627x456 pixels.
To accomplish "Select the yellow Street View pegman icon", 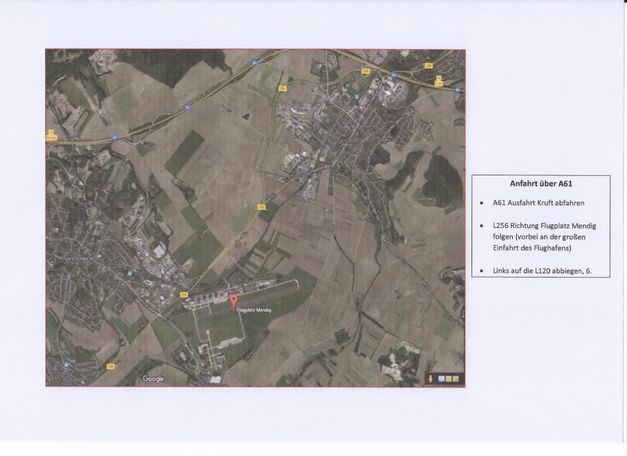I will tap(430, 378).
